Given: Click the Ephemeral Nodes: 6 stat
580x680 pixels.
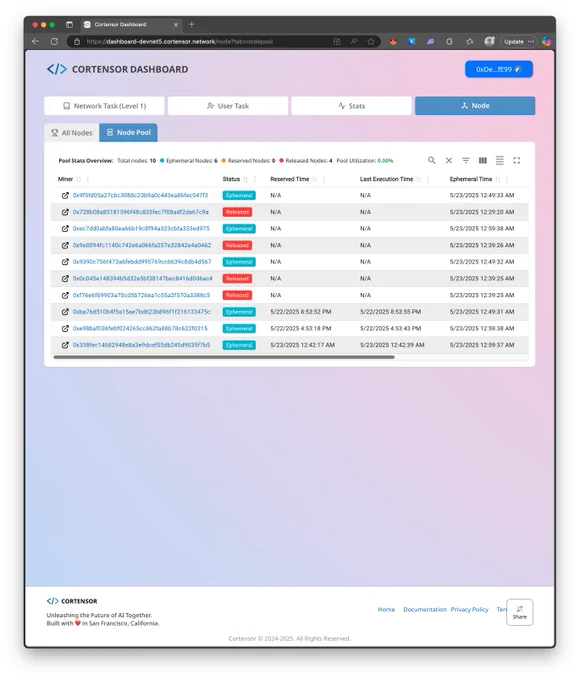Looking at the screenshot, I should (x=189, y=161).
